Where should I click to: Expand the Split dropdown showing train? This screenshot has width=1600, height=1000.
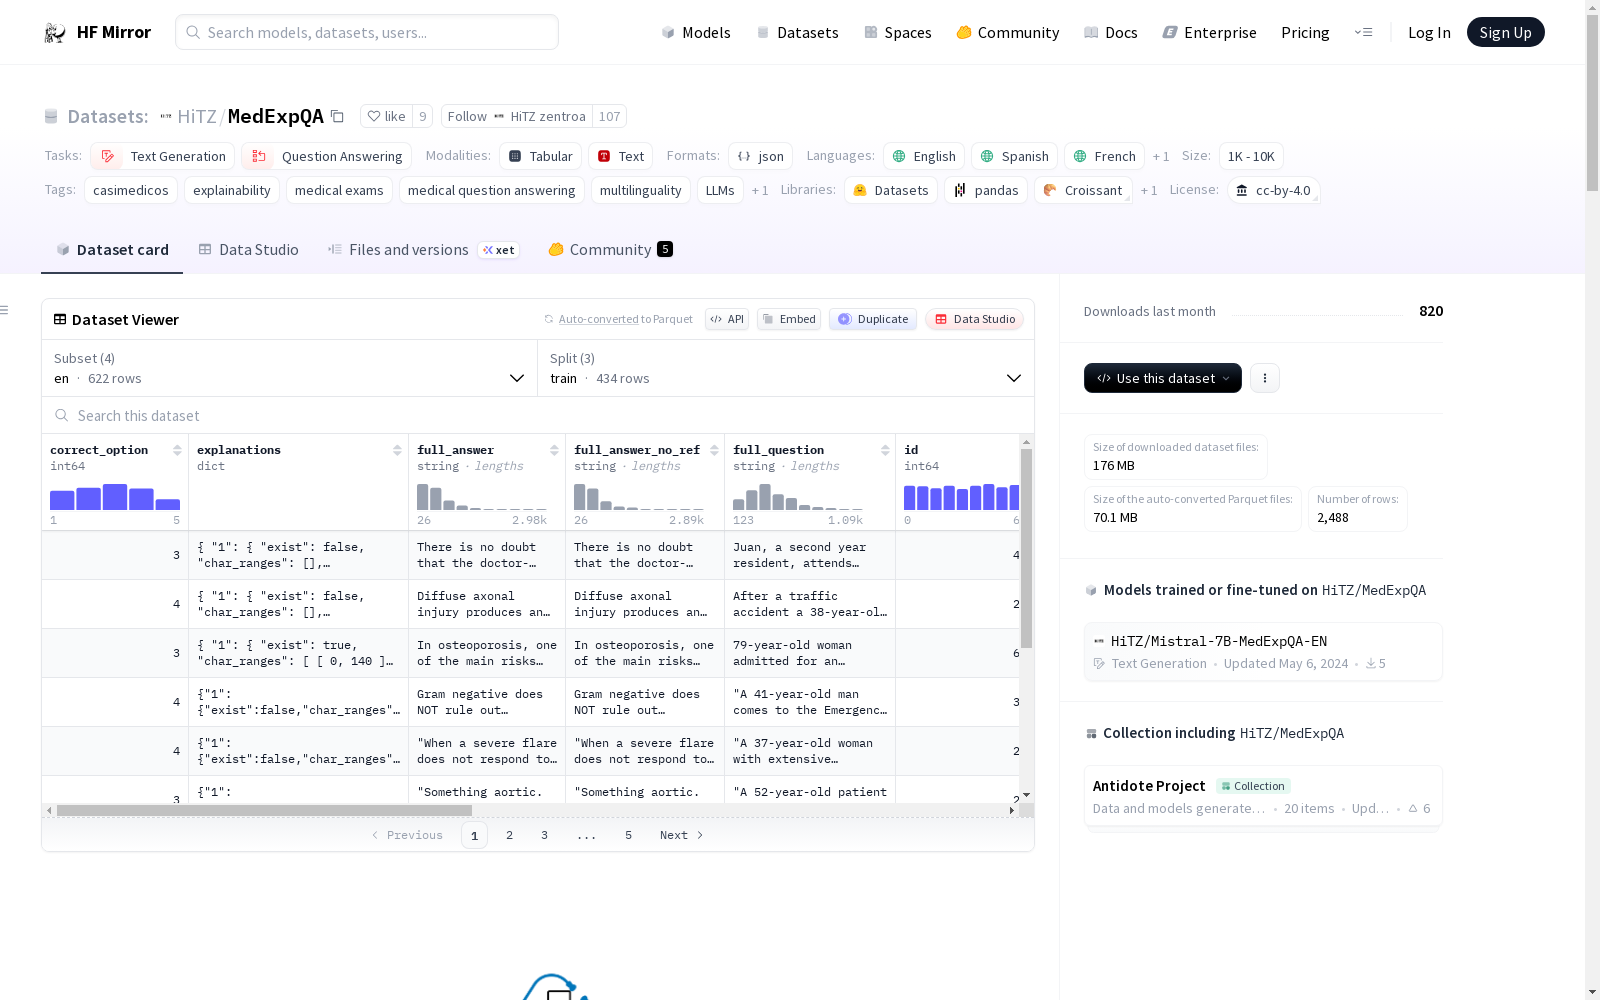(786, 368)
